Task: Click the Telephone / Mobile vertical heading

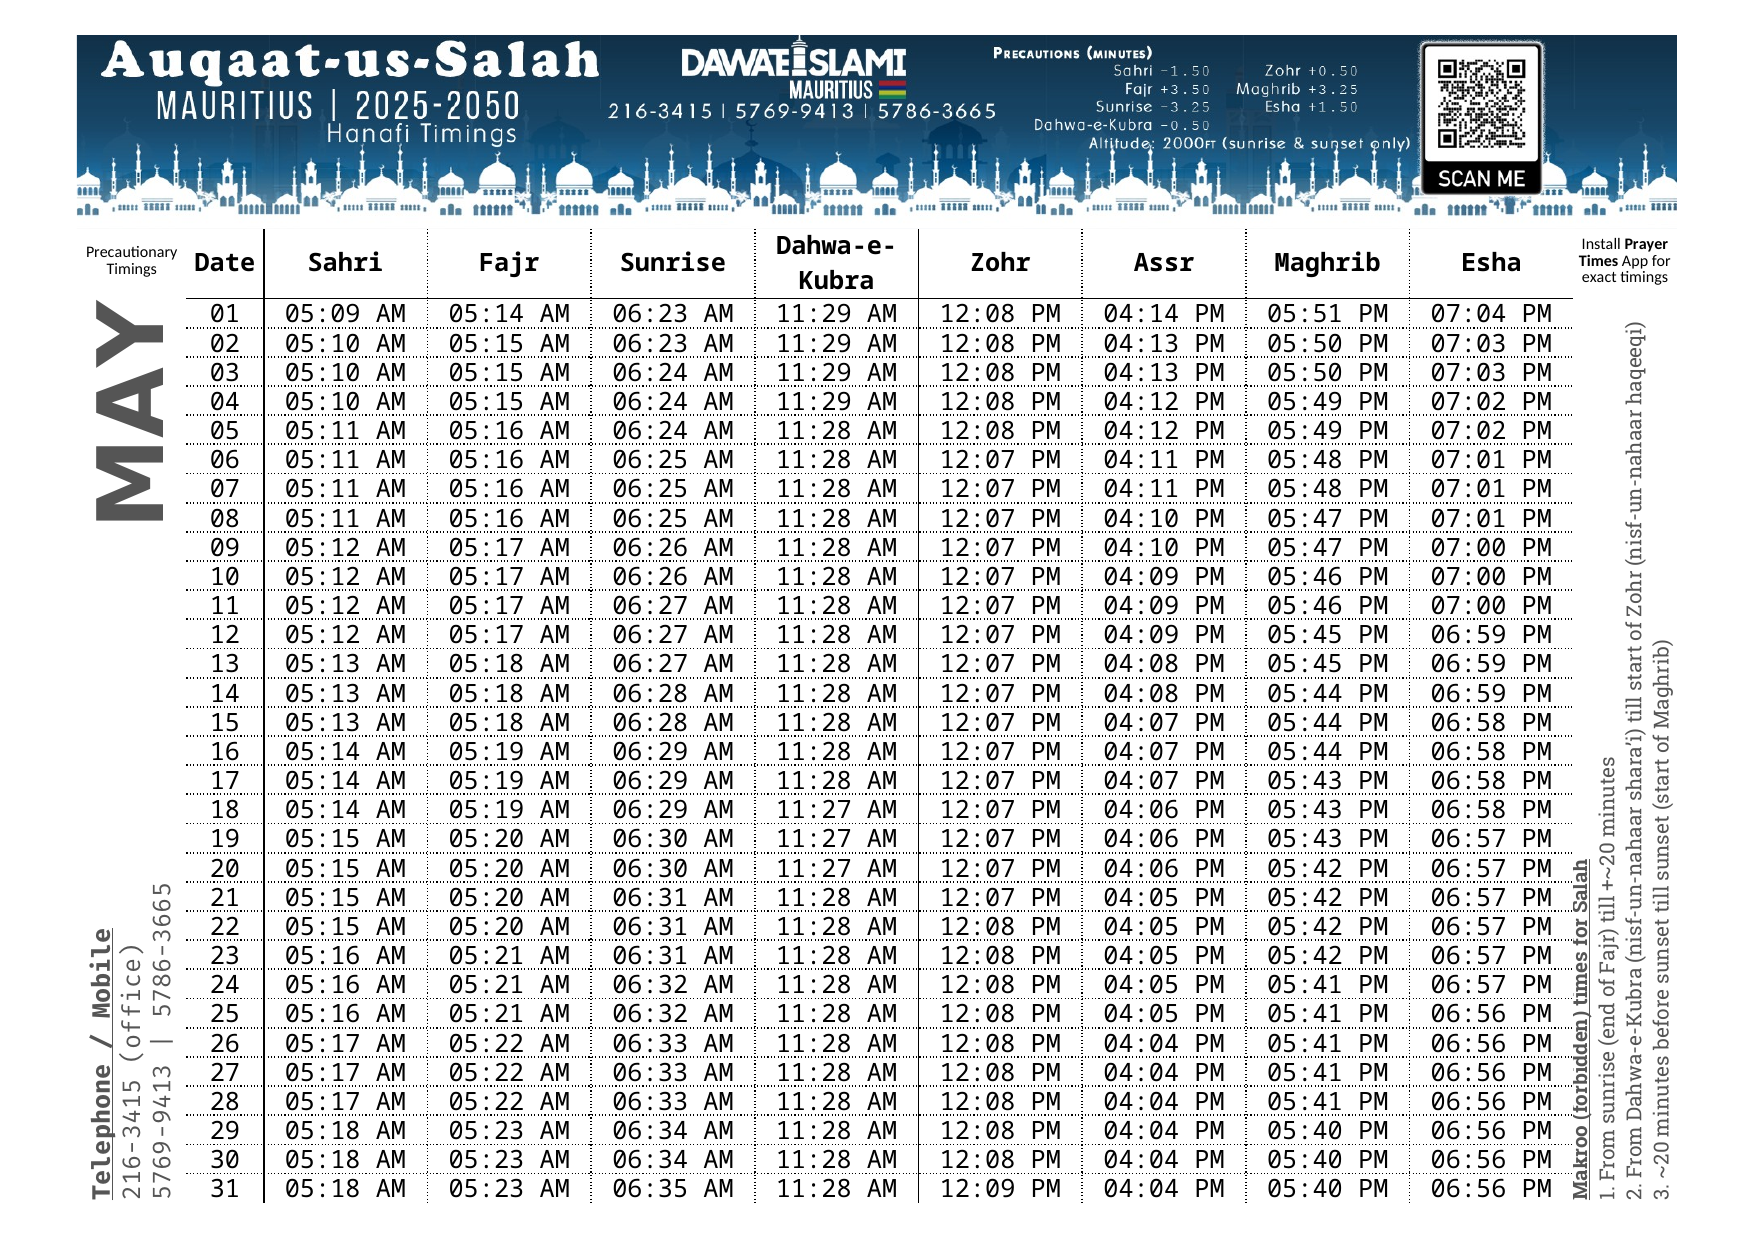Action: [x=101, y=1063]
